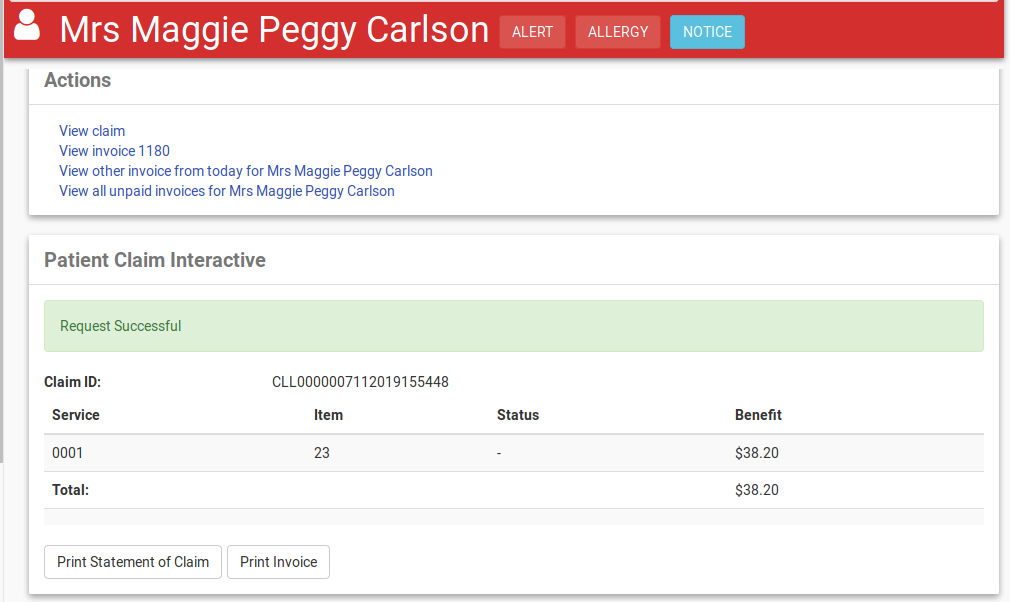
Task: Open the ALERT badge
Action: click(532, 32)
